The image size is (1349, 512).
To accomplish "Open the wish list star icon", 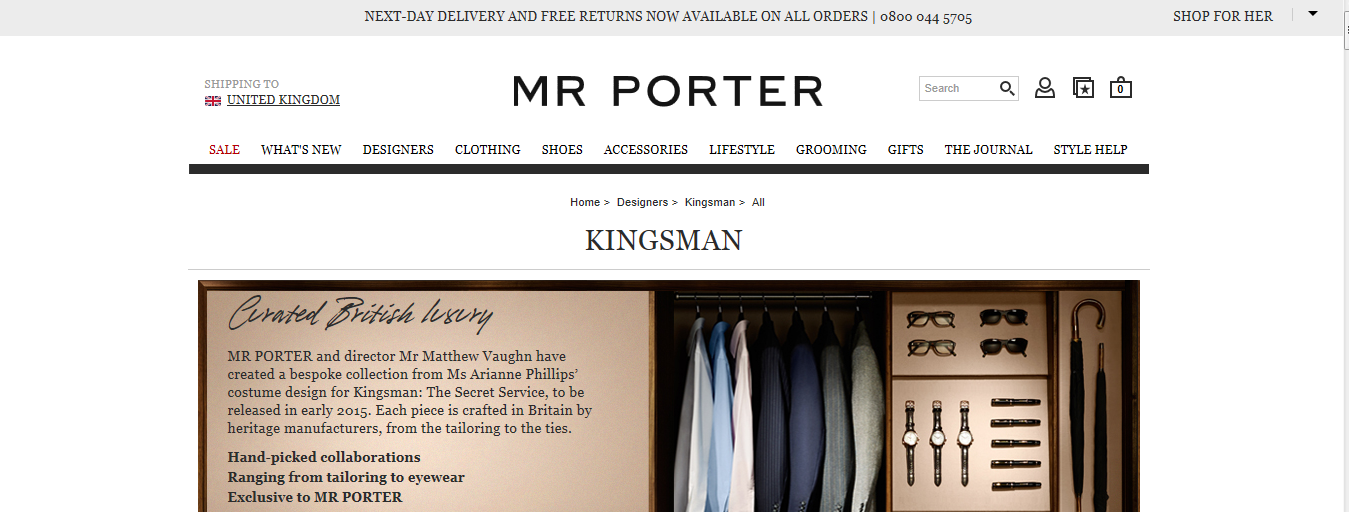I will click(x=1083, y=88).
